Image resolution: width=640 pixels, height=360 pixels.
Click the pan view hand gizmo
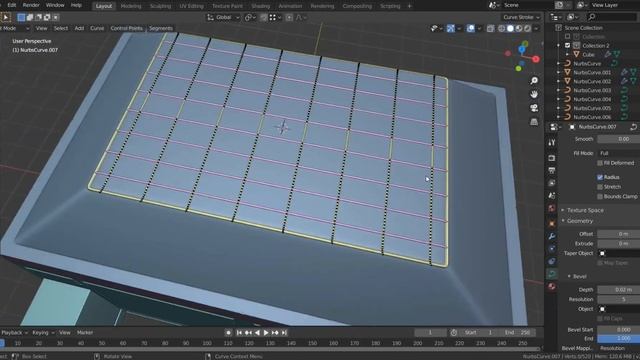coord(534,94)
